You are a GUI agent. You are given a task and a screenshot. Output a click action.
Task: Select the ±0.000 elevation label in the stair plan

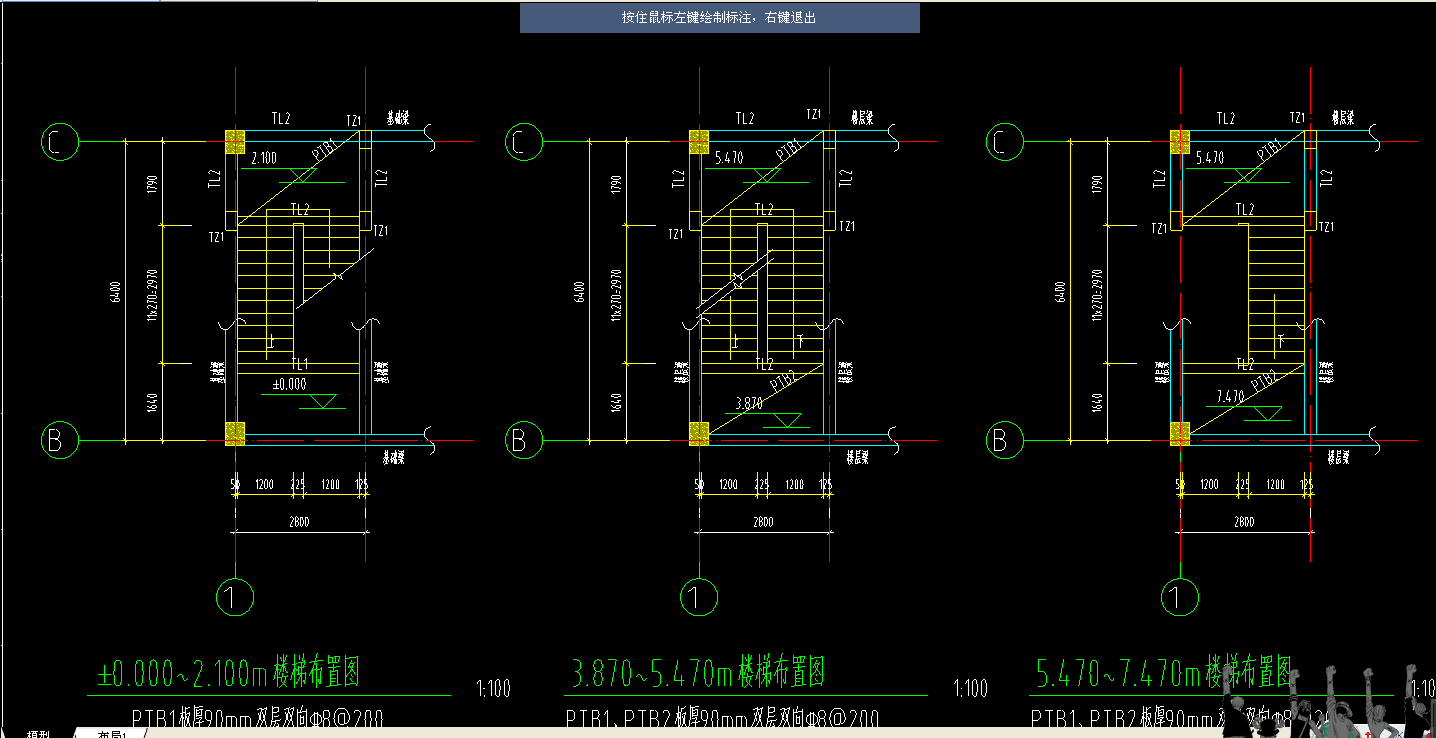(x=289, y=384)
